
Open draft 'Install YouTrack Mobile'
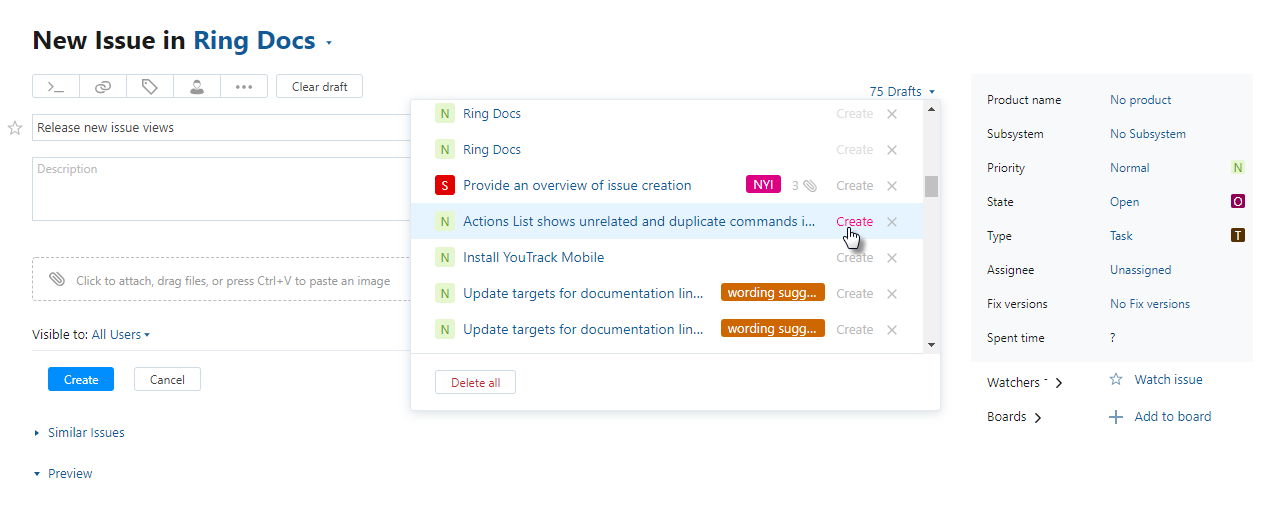coord(533,258)
